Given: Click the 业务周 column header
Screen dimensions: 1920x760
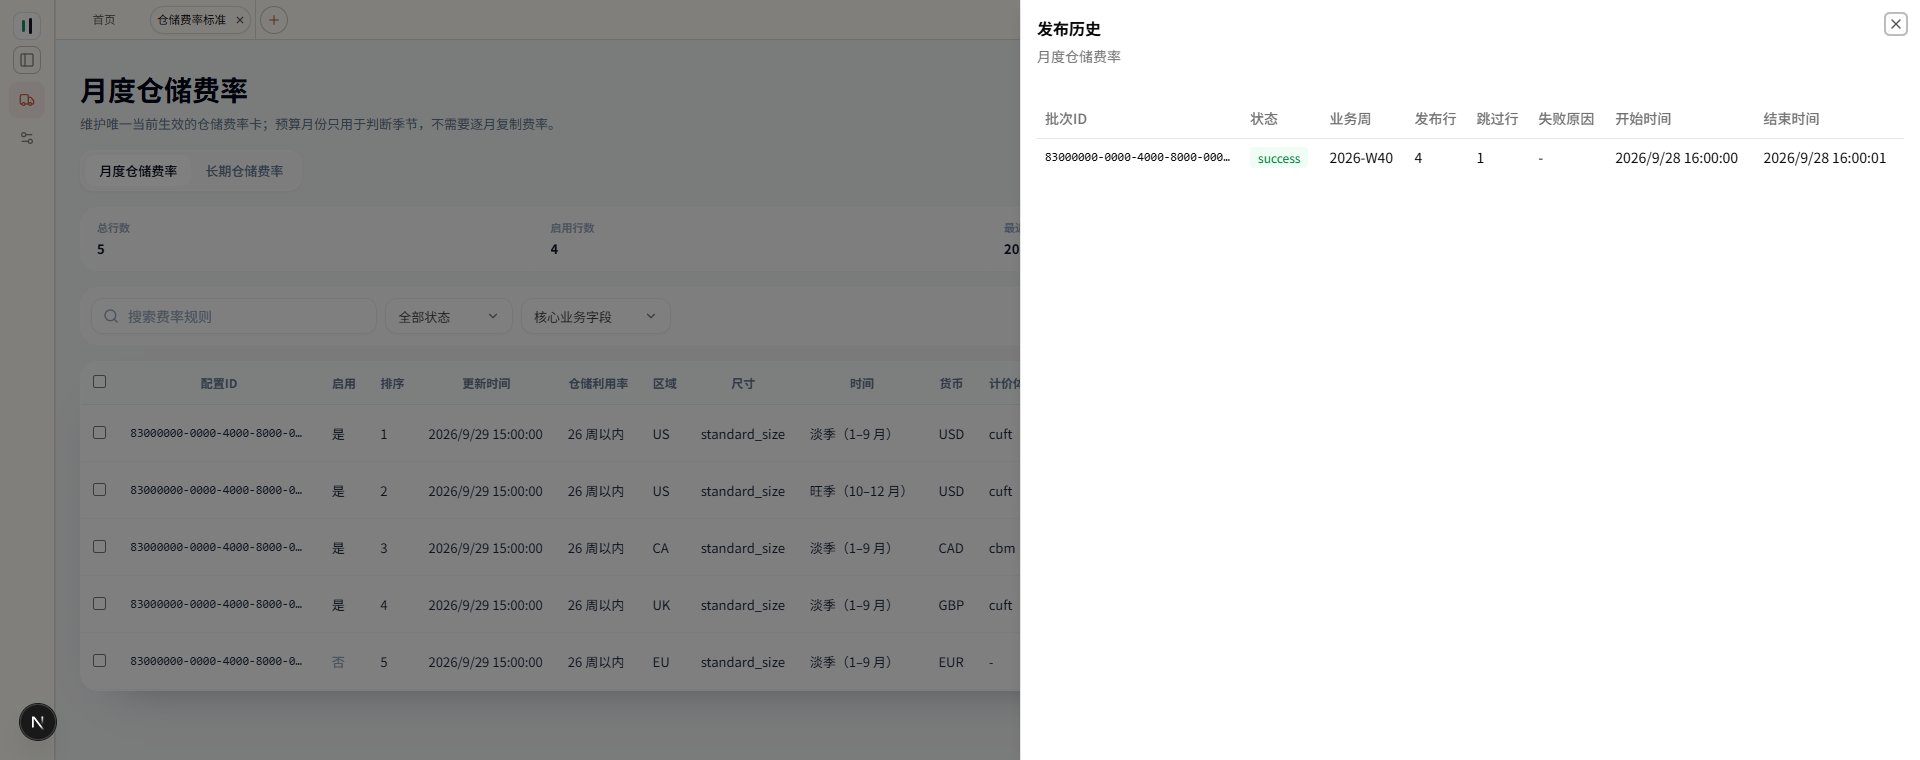Looking at the screenshot, I should click(1350, 118).
